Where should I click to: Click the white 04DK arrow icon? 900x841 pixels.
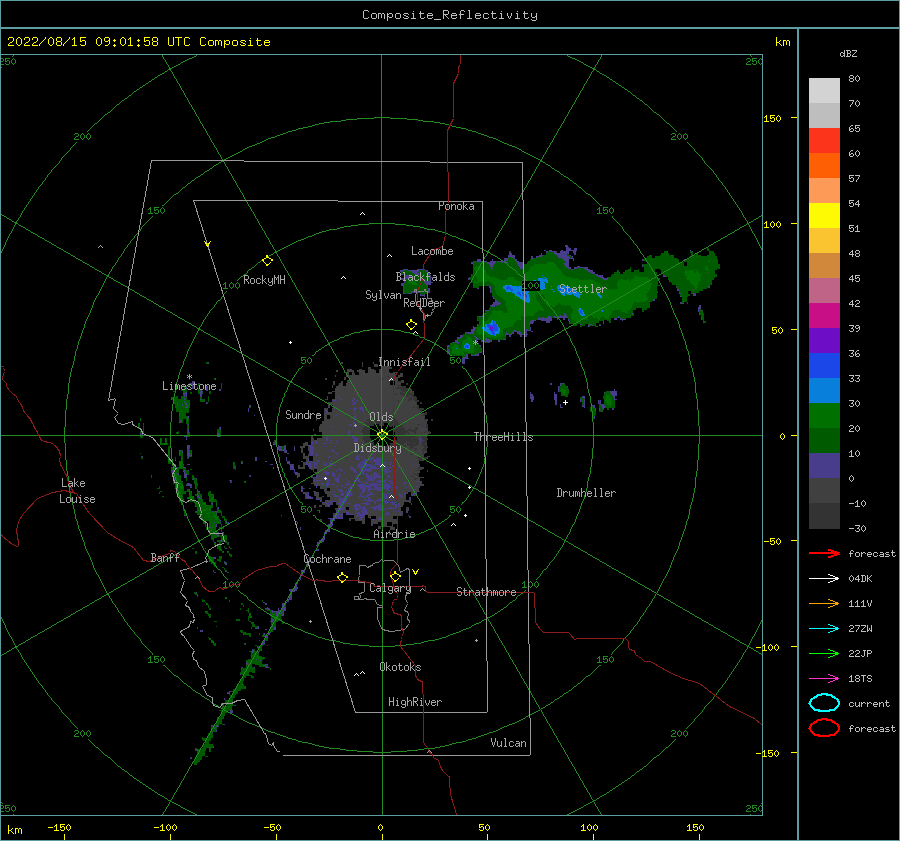824,578
